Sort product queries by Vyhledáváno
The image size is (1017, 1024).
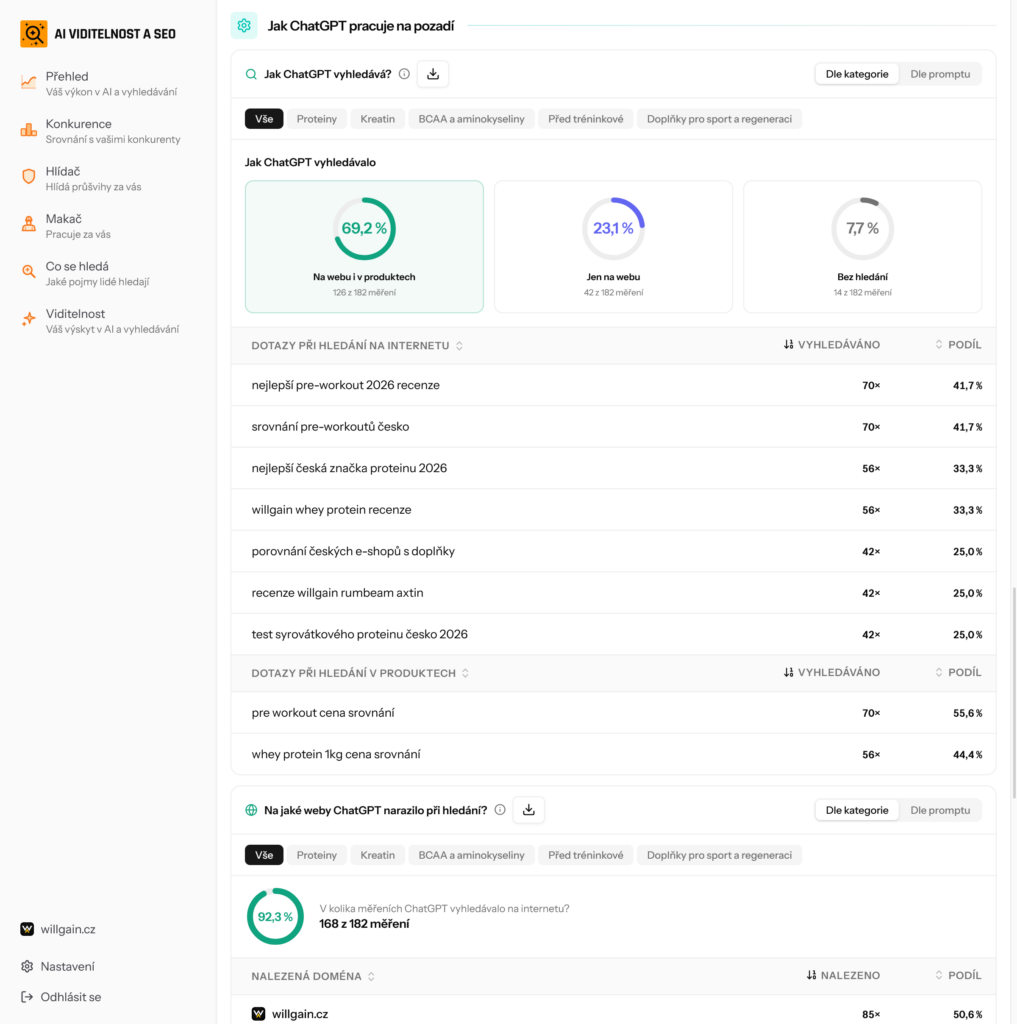[831, 672]
